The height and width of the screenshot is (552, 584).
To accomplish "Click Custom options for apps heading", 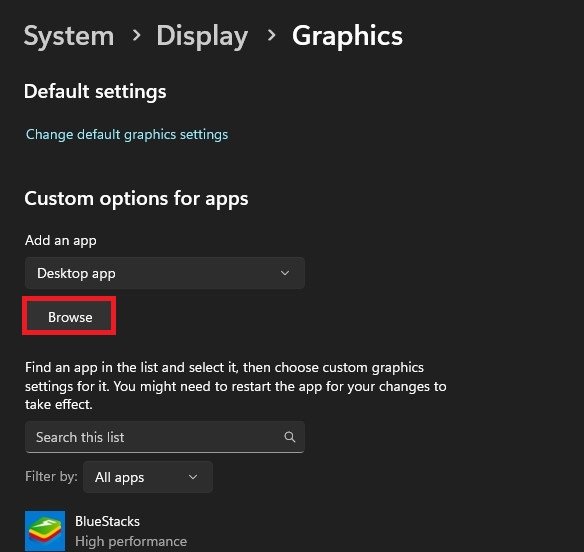I will pyautogui.click(x=136, y=199).
